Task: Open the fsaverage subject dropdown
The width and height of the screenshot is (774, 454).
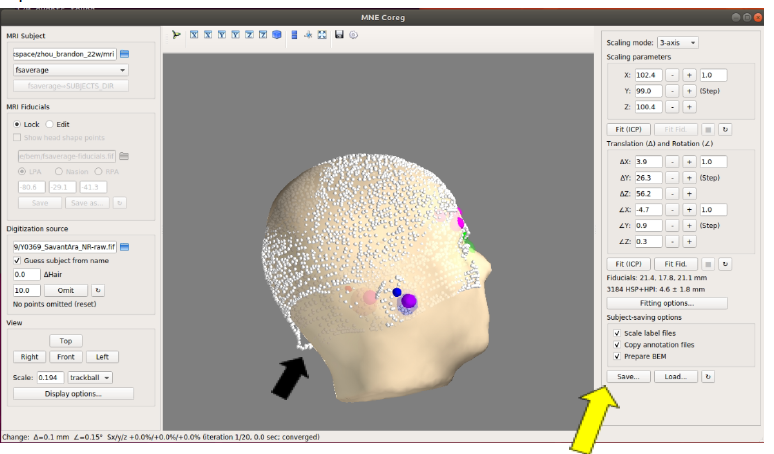Action: (x=71, y=70)
